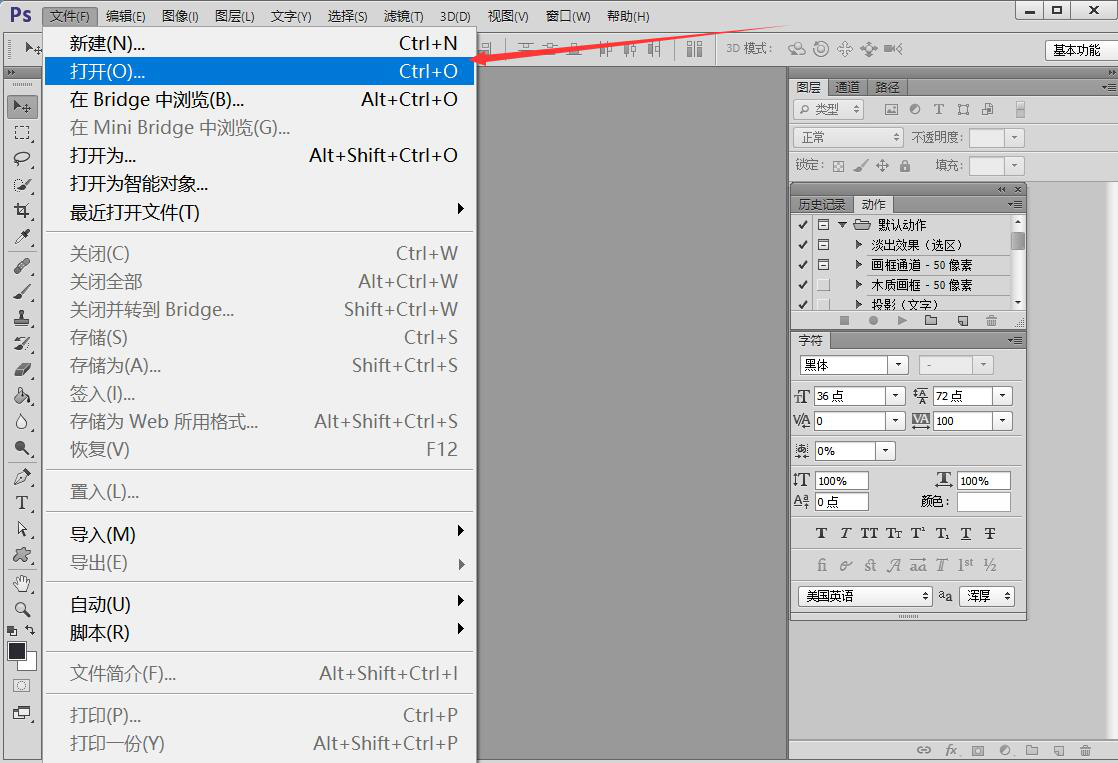Viewport: 1118px width, 763px height.
Task: Choose 打开为智能对象... menu entry
Action: point(260,183)
